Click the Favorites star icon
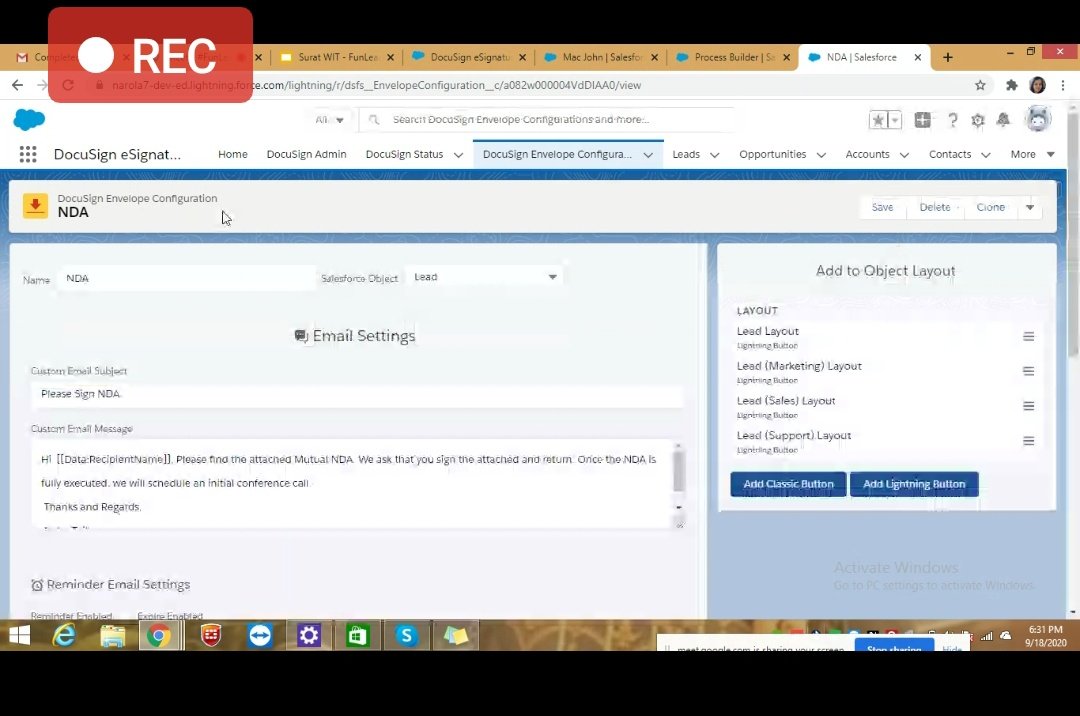The image size is (1080, 716). coord(878,120)
